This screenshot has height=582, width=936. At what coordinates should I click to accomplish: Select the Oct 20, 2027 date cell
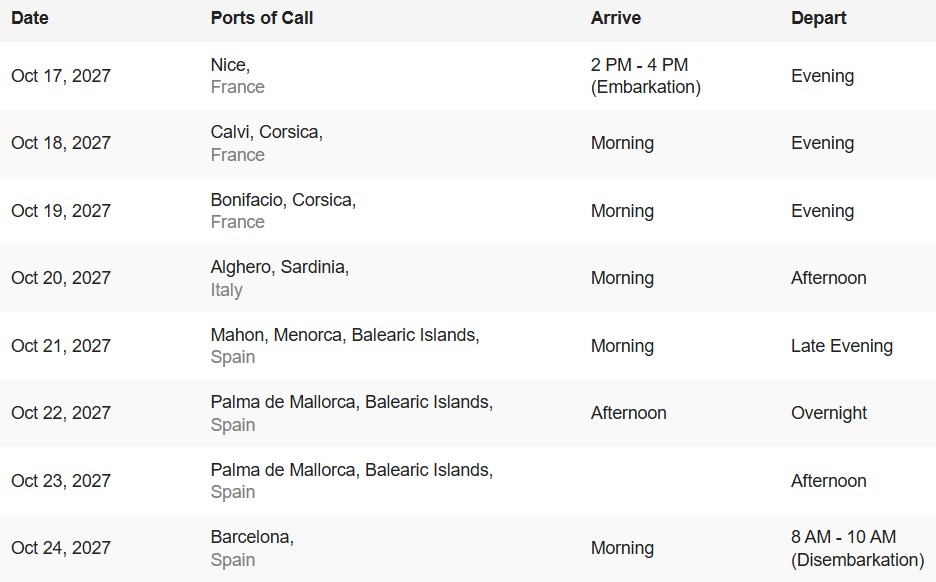tap(61, 278)
